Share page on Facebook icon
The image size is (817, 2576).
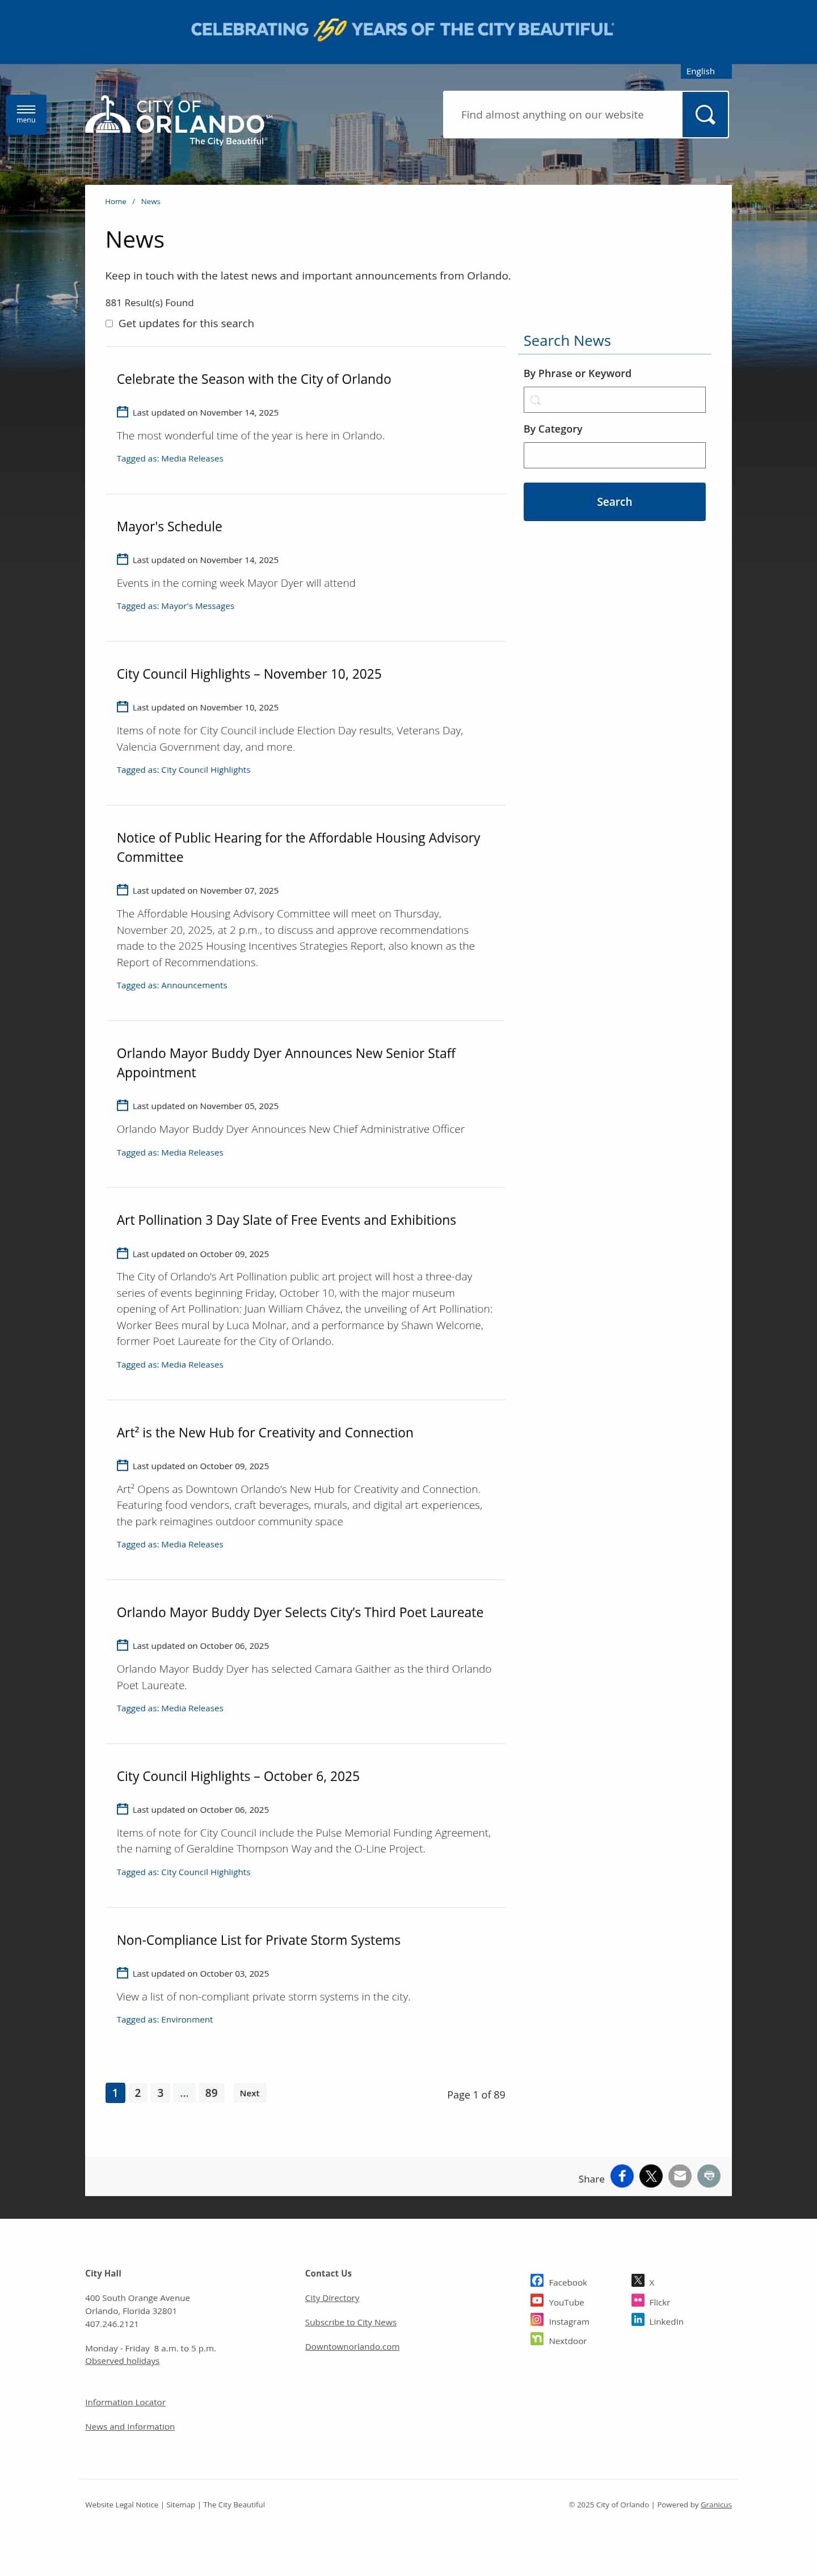tap(622, 2176)
